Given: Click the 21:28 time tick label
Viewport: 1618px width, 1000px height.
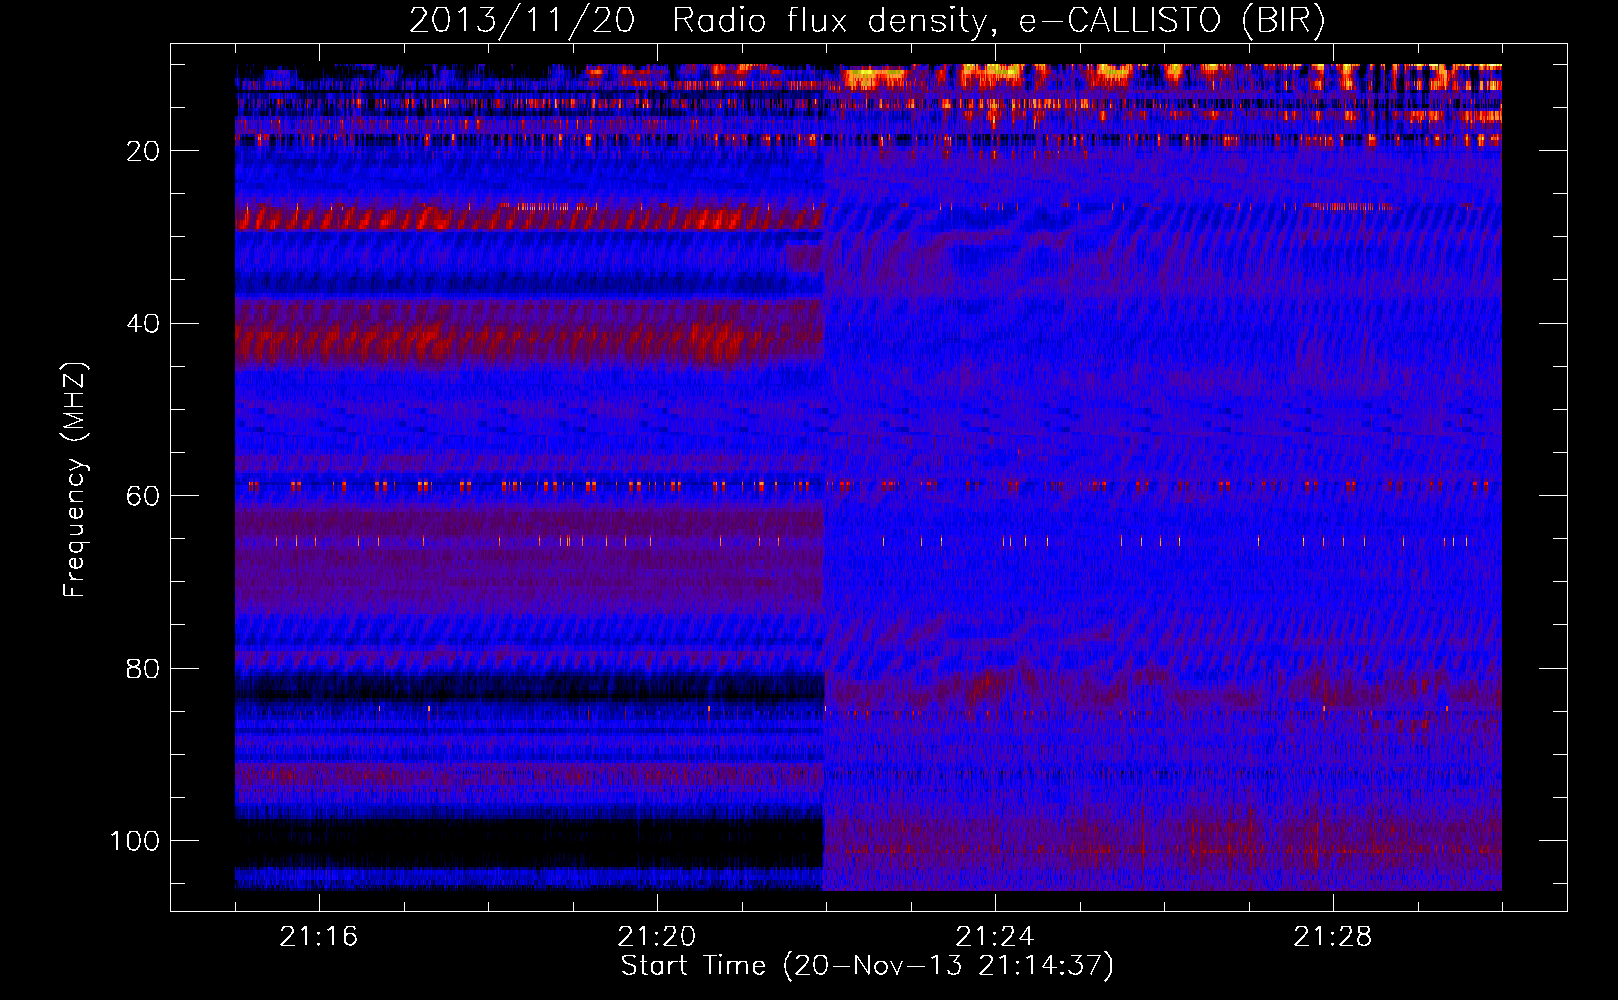Looking at the screenshot, I should pos(1333,937).
